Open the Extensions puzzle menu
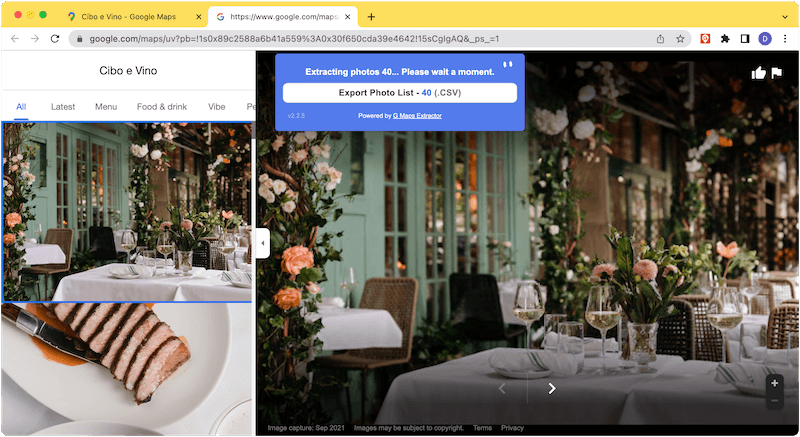The image size is (800, 437). [x=725, y=39]
